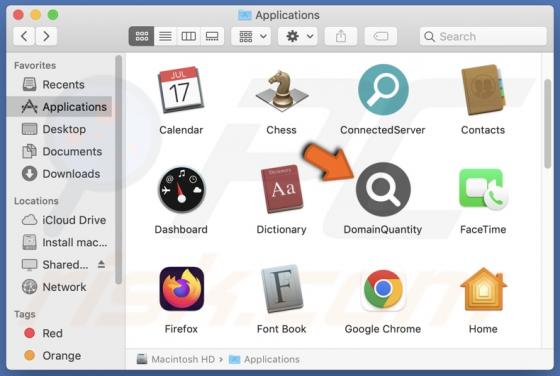Open the group-by dropdown

[x=251, y=36]
